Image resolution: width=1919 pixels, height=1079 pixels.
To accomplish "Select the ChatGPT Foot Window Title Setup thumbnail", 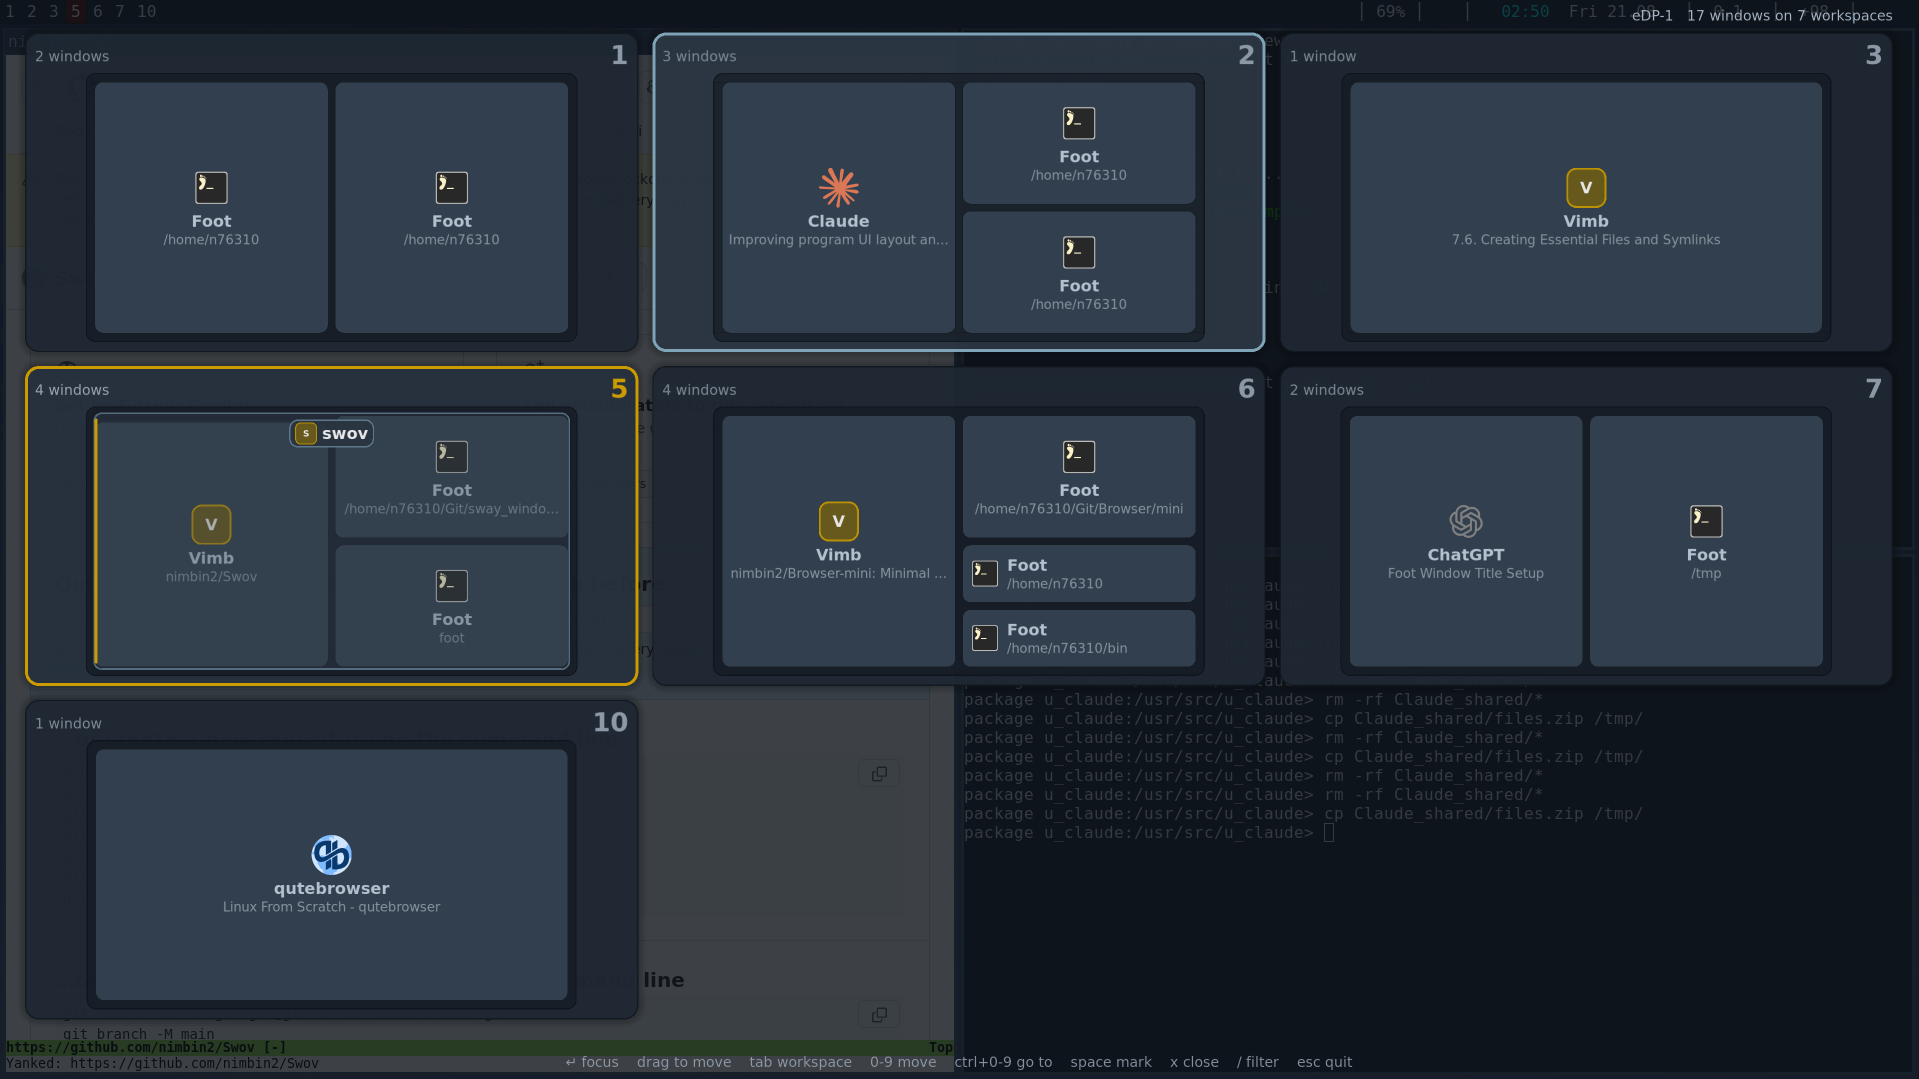I will [x=1465, y=541].
